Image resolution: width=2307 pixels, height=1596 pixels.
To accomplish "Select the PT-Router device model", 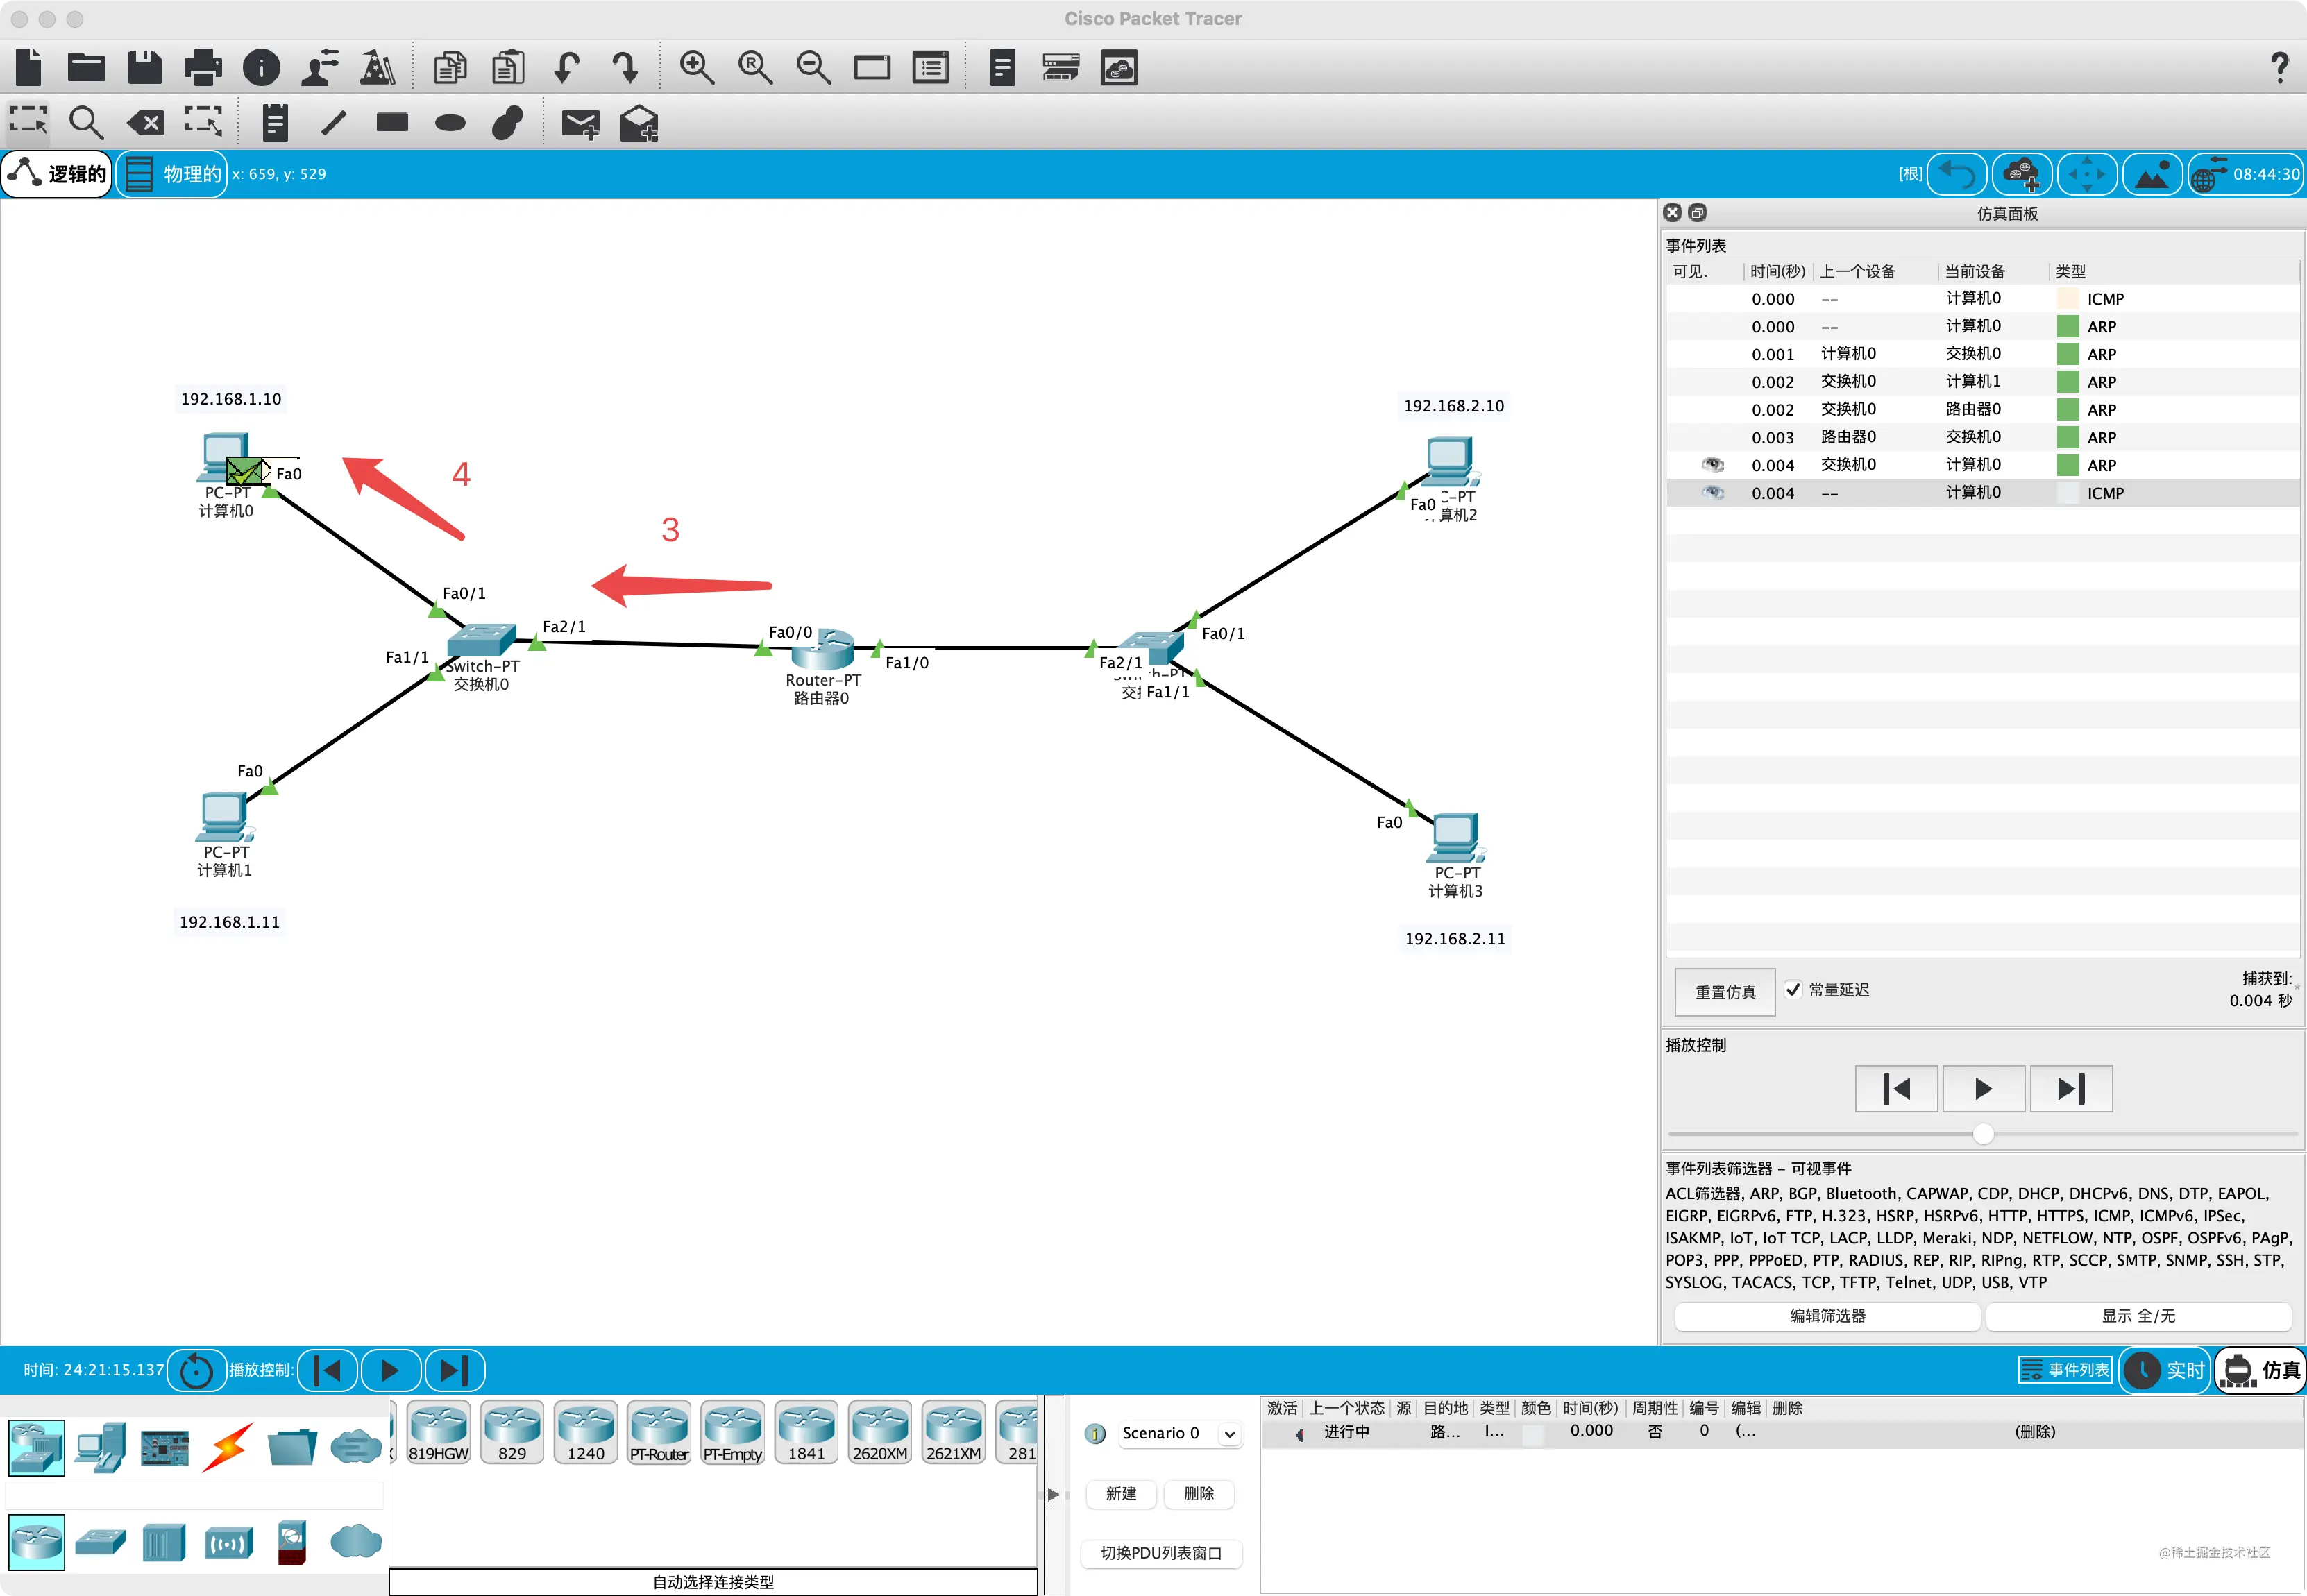I will 659,1432.
